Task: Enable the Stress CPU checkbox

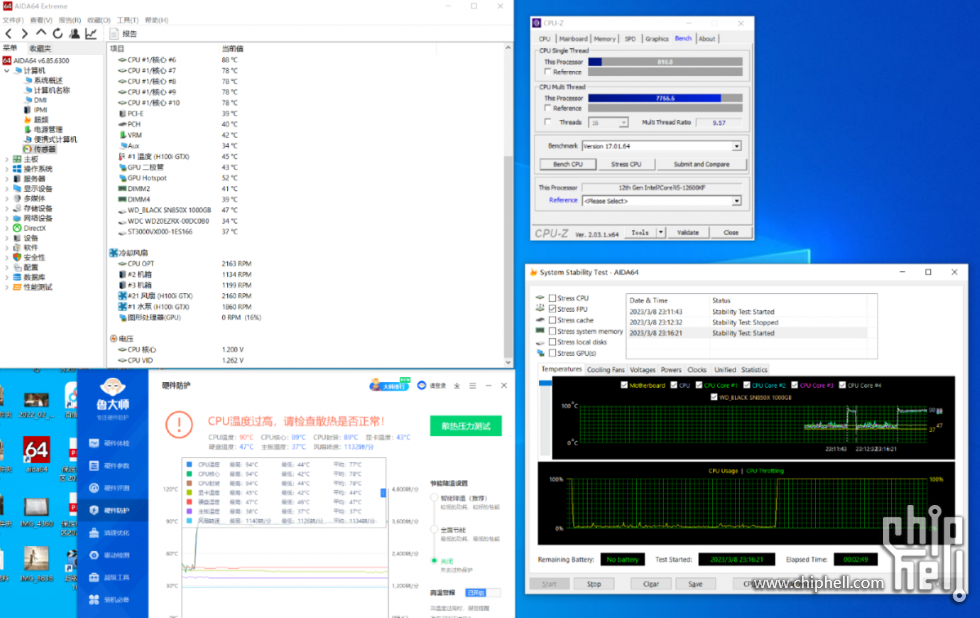Action: pos(552,298)
